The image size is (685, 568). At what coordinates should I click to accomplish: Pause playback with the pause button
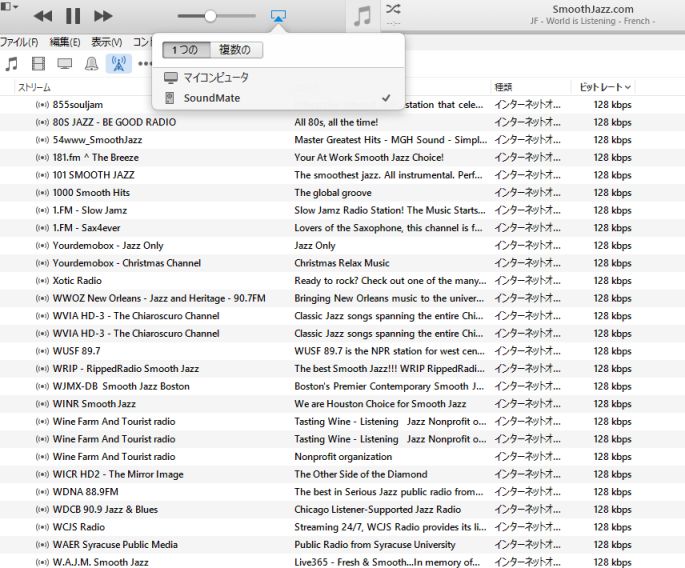[x=73, y=16]
